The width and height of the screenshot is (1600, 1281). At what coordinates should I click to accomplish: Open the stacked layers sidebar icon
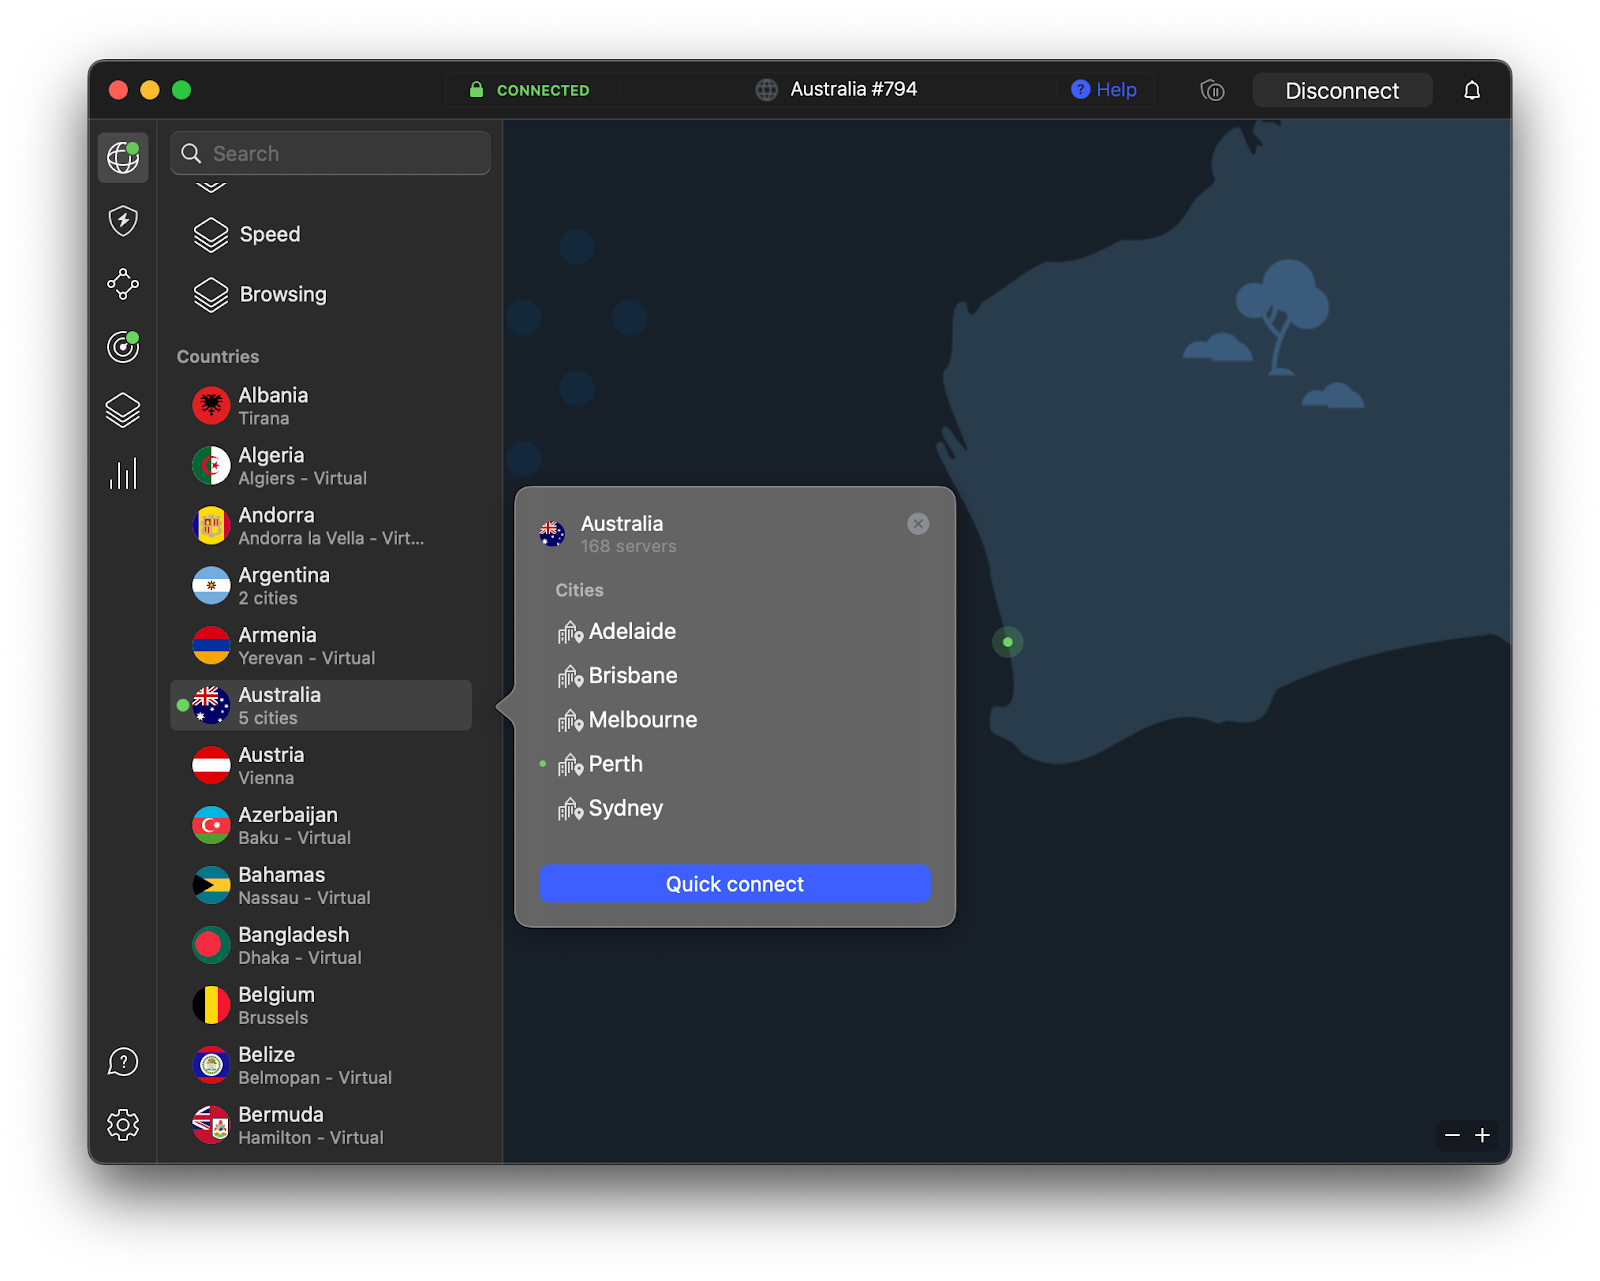(x=123, y=410)
